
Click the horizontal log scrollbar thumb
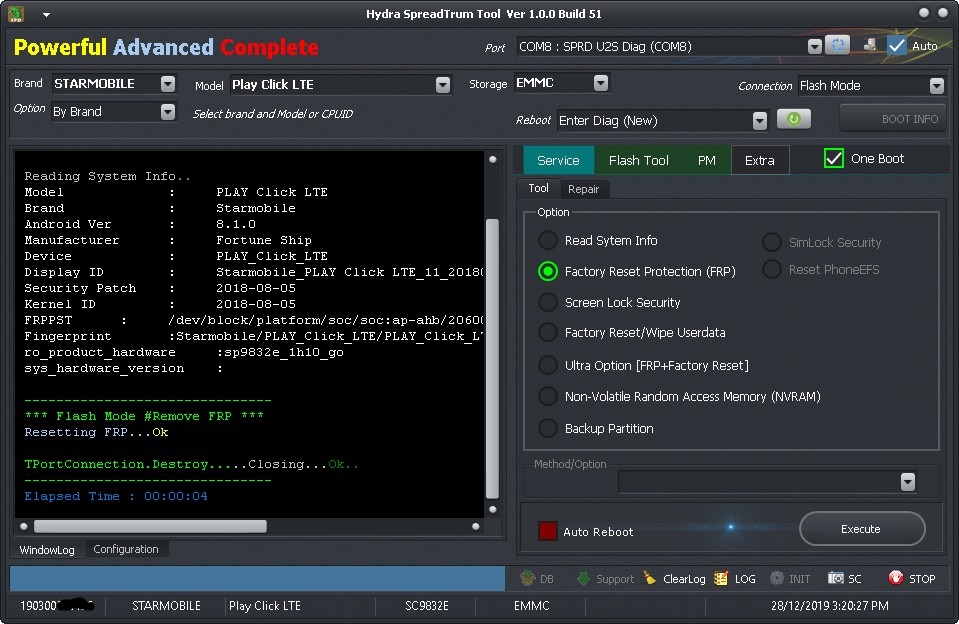click(x=150, y=526)
